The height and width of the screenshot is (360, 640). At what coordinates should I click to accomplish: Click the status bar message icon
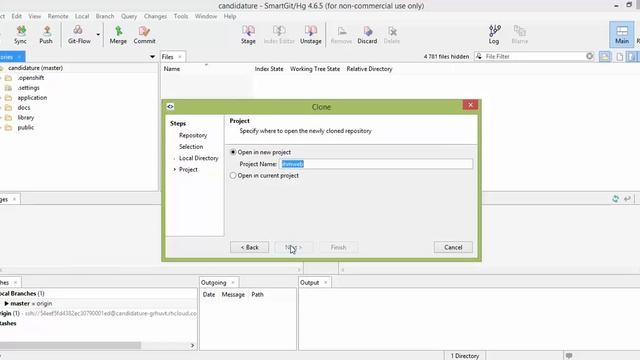(x=569, y=356)
